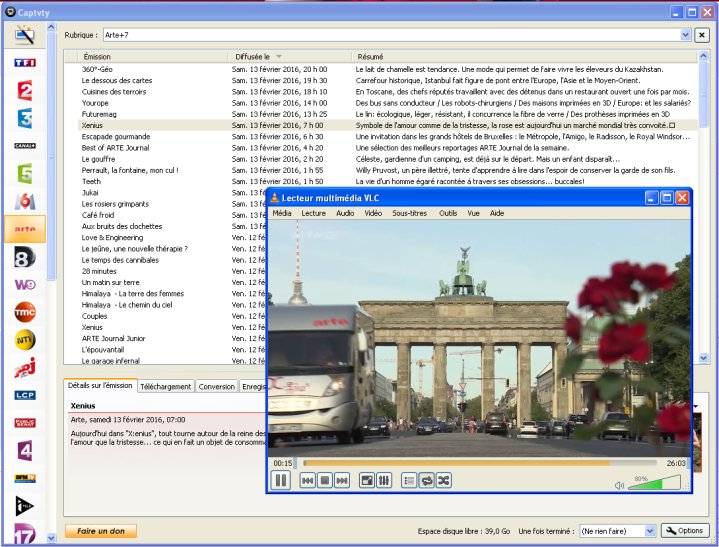Select the NT1 channel icon
This screenshot has width=719, height=547.
pos(25,340)
